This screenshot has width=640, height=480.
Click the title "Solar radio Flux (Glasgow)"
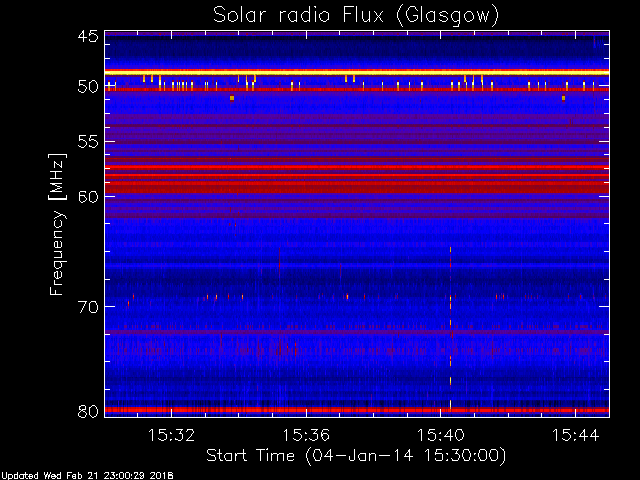click(x=356, y=16)
